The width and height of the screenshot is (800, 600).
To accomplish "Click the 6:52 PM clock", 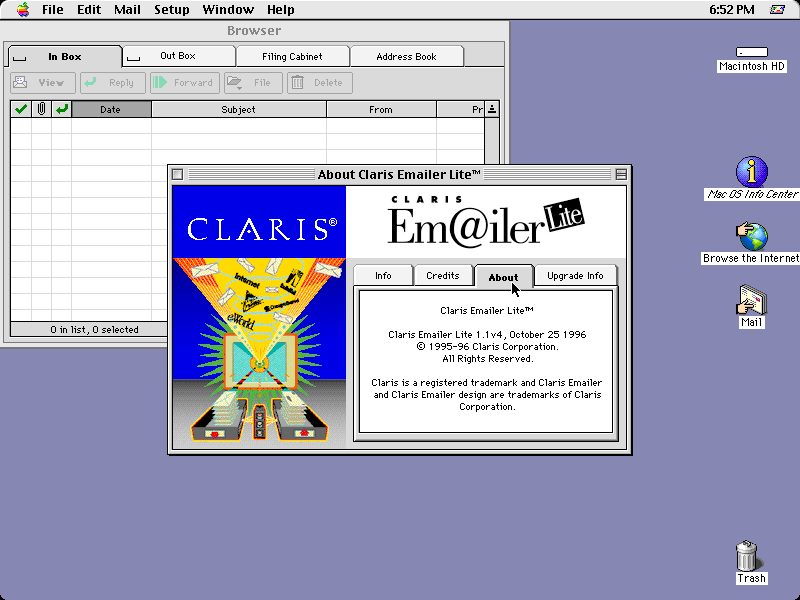I will pyautogui.click(x=732, y=10).
